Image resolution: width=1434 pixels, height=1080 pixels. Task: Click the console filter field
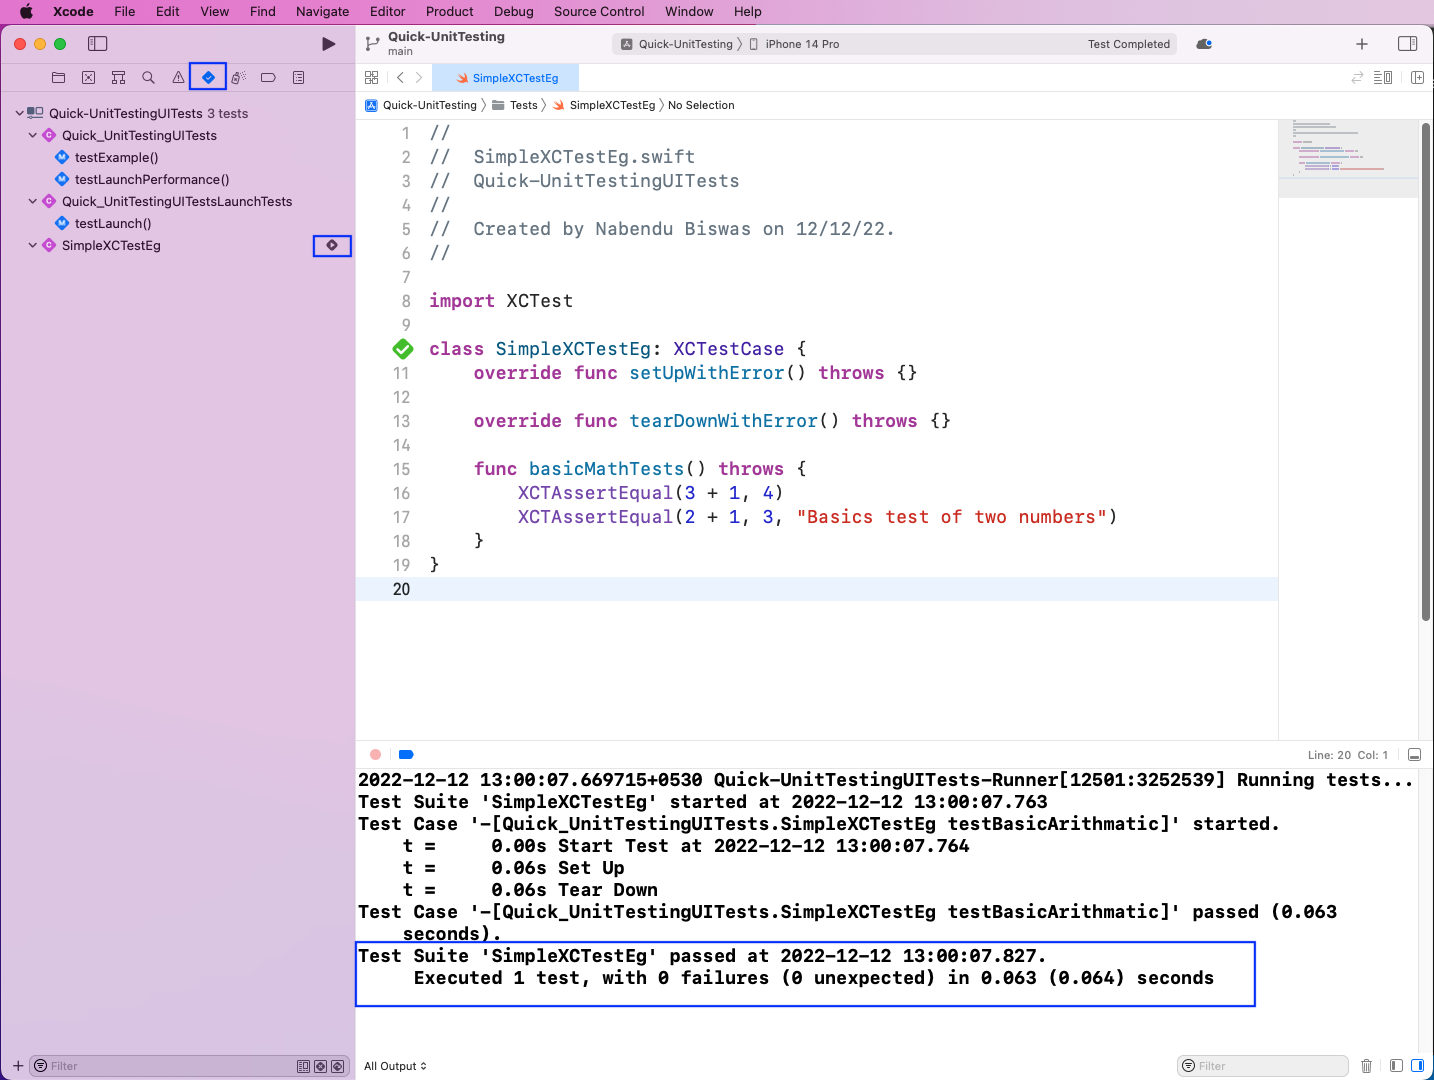1263,1066
